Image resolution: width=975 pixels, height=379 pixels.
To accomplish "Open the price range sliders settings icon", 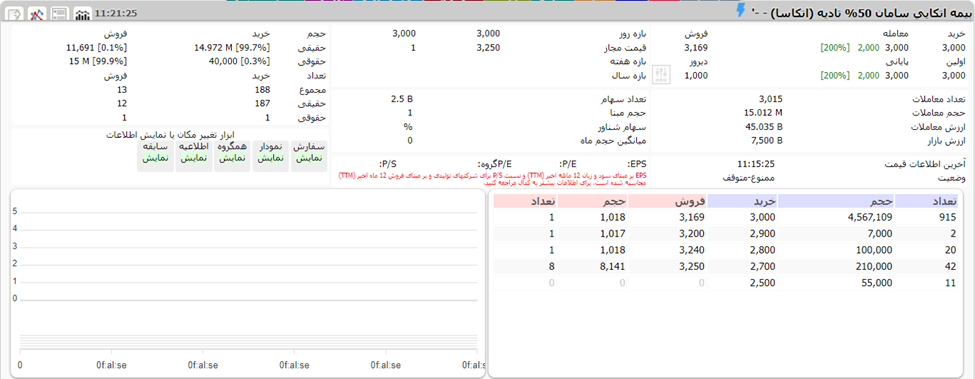I will pyautogui.click(x=662, y=75).
